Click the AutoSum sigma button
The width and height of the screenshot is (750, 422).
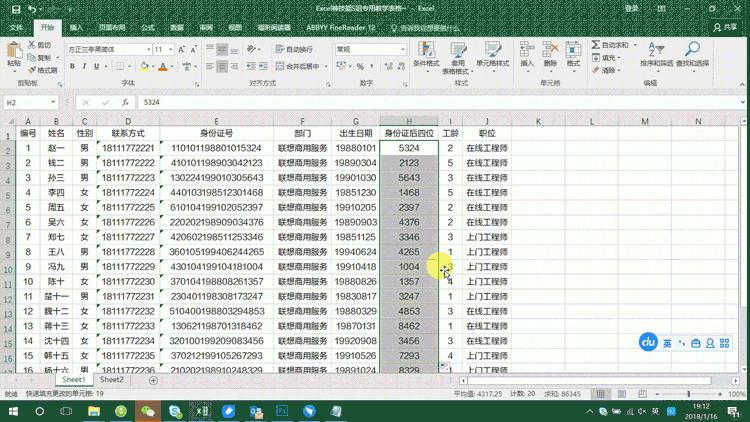611,45
